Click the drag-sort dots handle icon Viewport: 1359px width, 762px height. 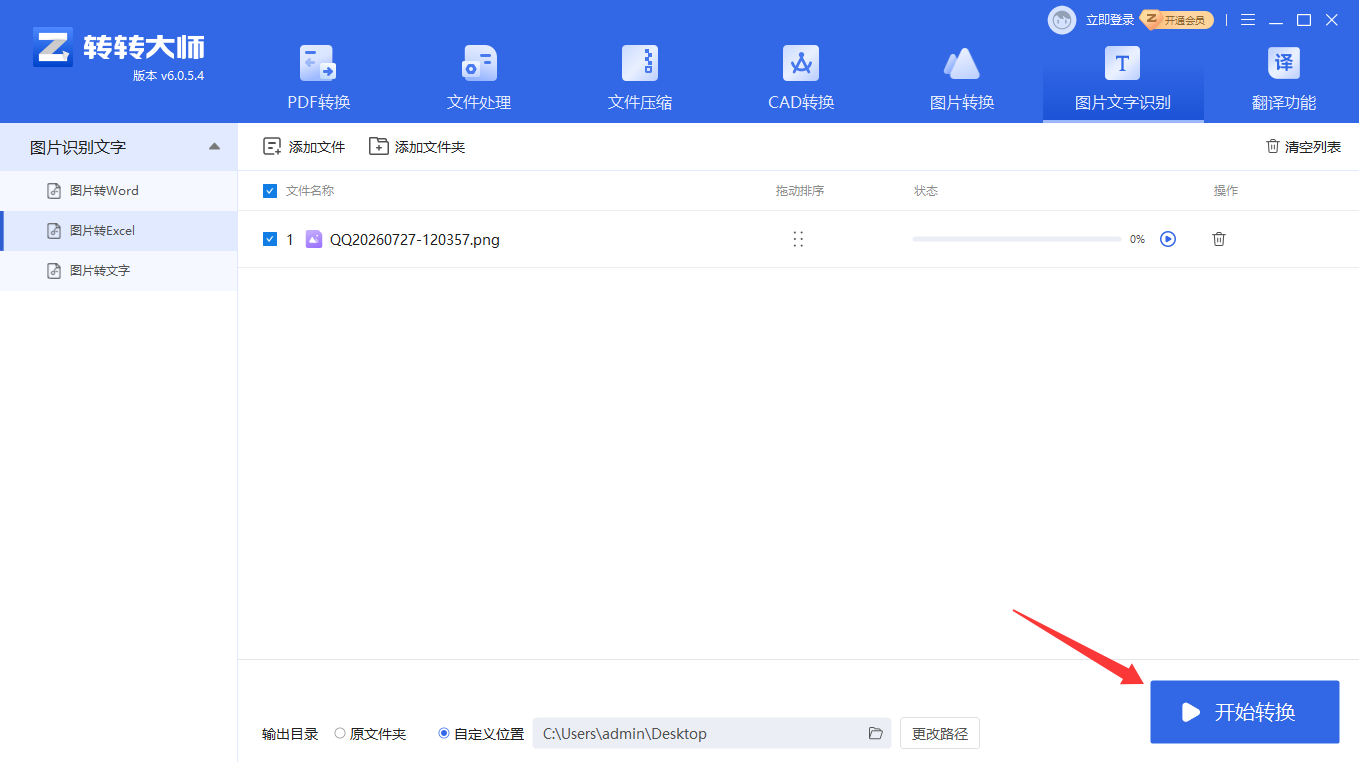pos(798,239)
